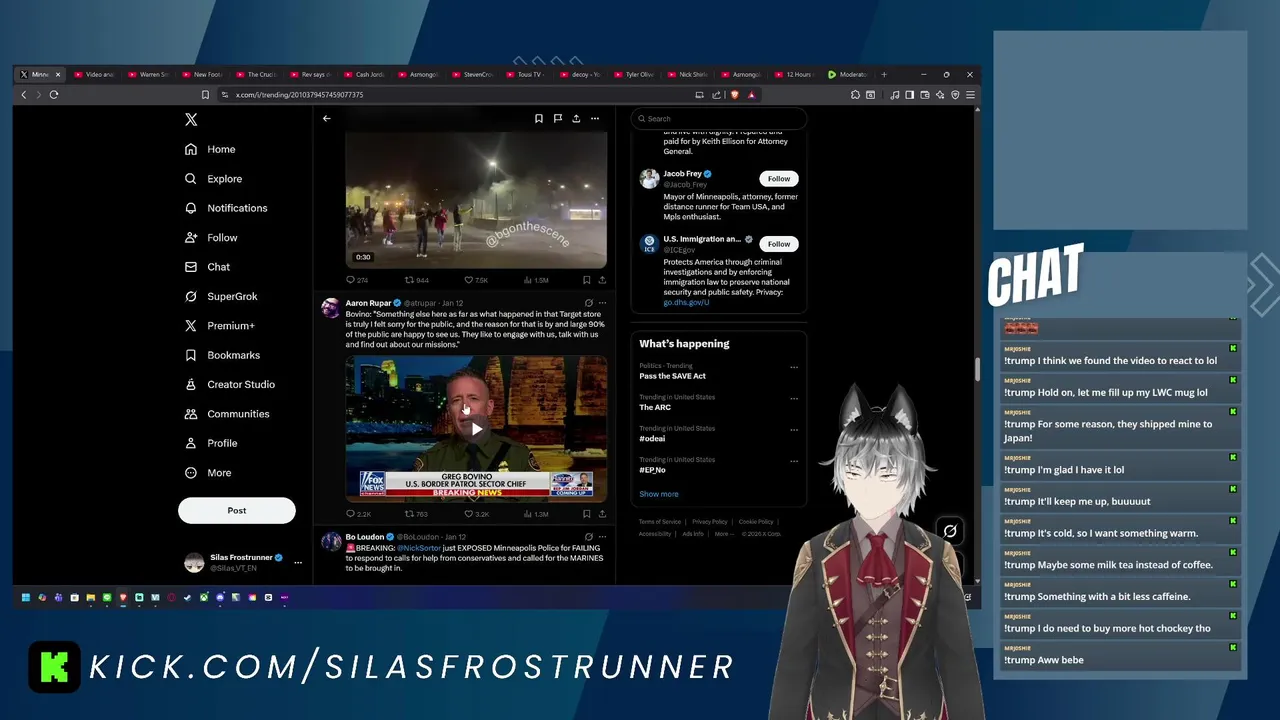Viewport: 1280px width, 720px height.
Task: Click the Post button
Action: coord(237,510)
